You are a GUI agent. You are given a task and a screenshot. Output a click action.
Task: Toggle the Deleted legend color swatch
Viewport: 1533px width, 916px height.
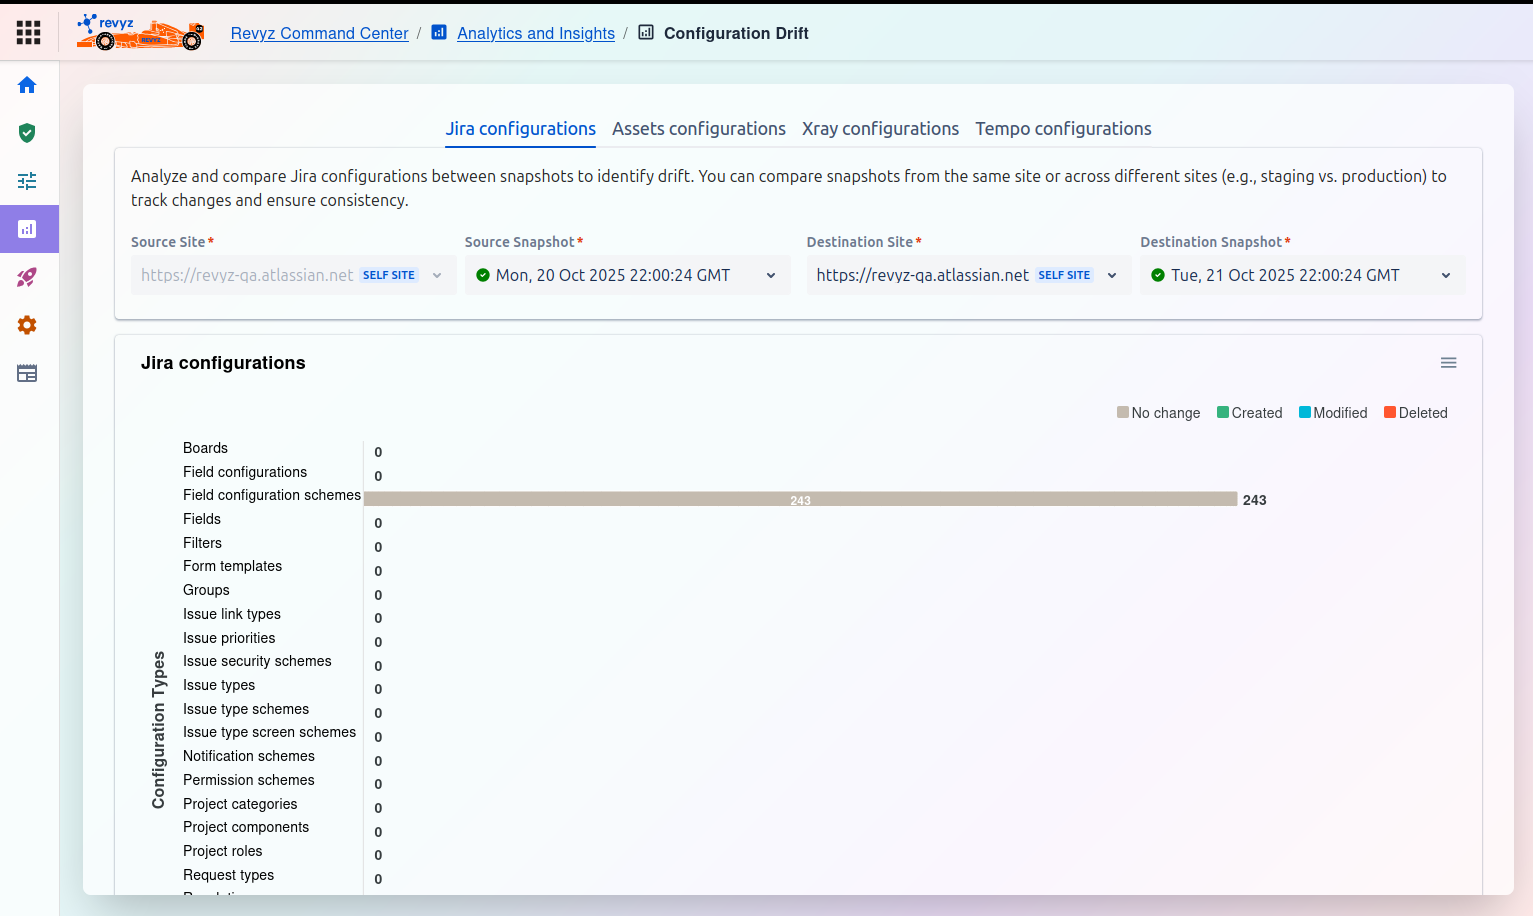[1390, 412]
